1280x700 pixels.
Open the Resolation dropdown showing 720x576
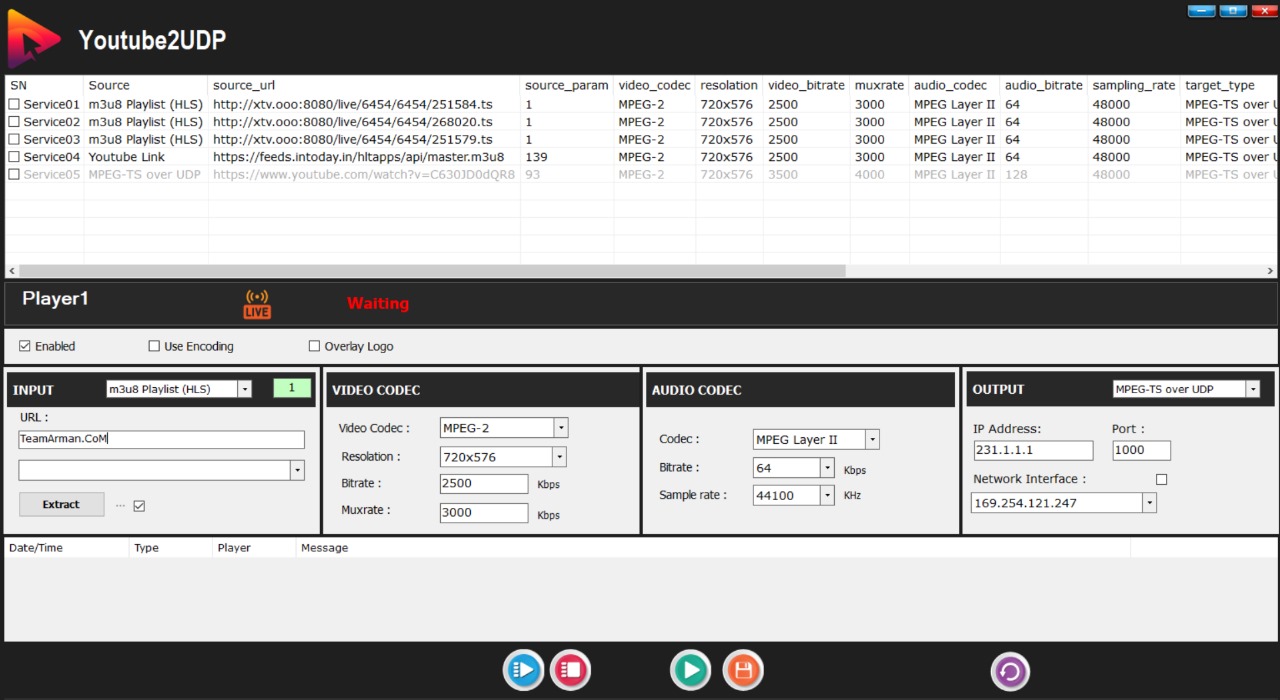pyautogui.click(x=558, y=457)
